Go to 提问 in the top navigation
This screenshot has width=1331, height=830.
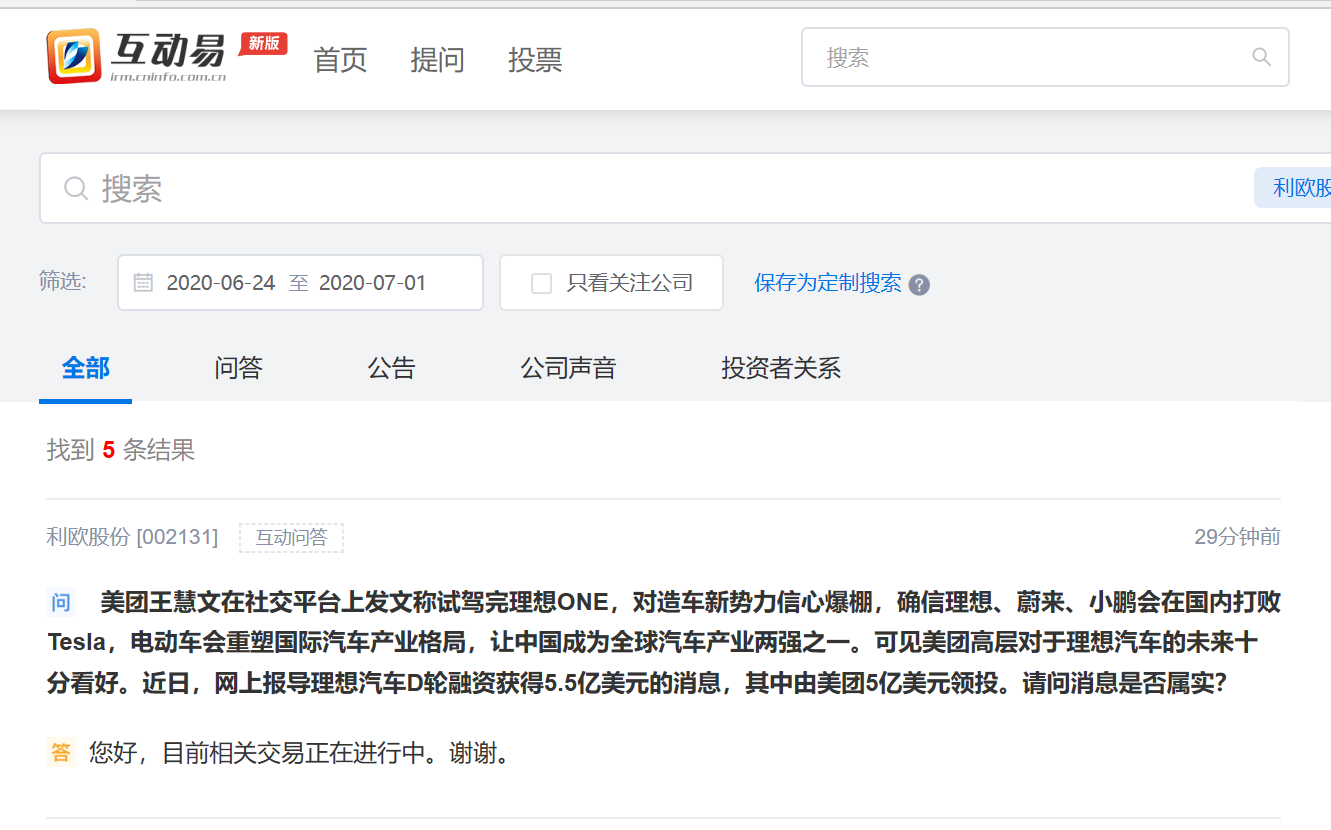437,59
